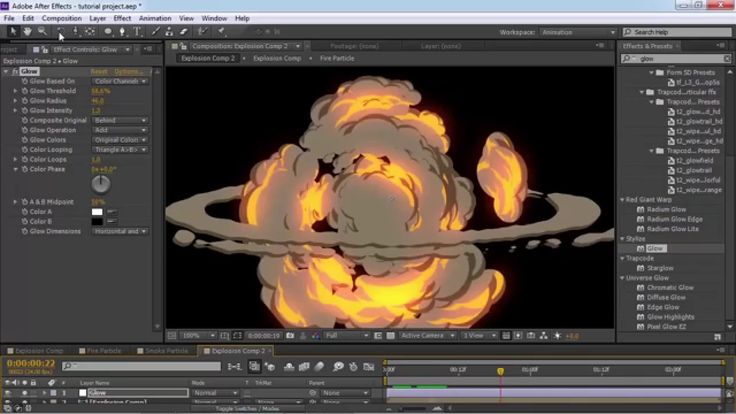Select the Pen tool
The height and width of the screenshot is (414, 736).
click(122, 31)
